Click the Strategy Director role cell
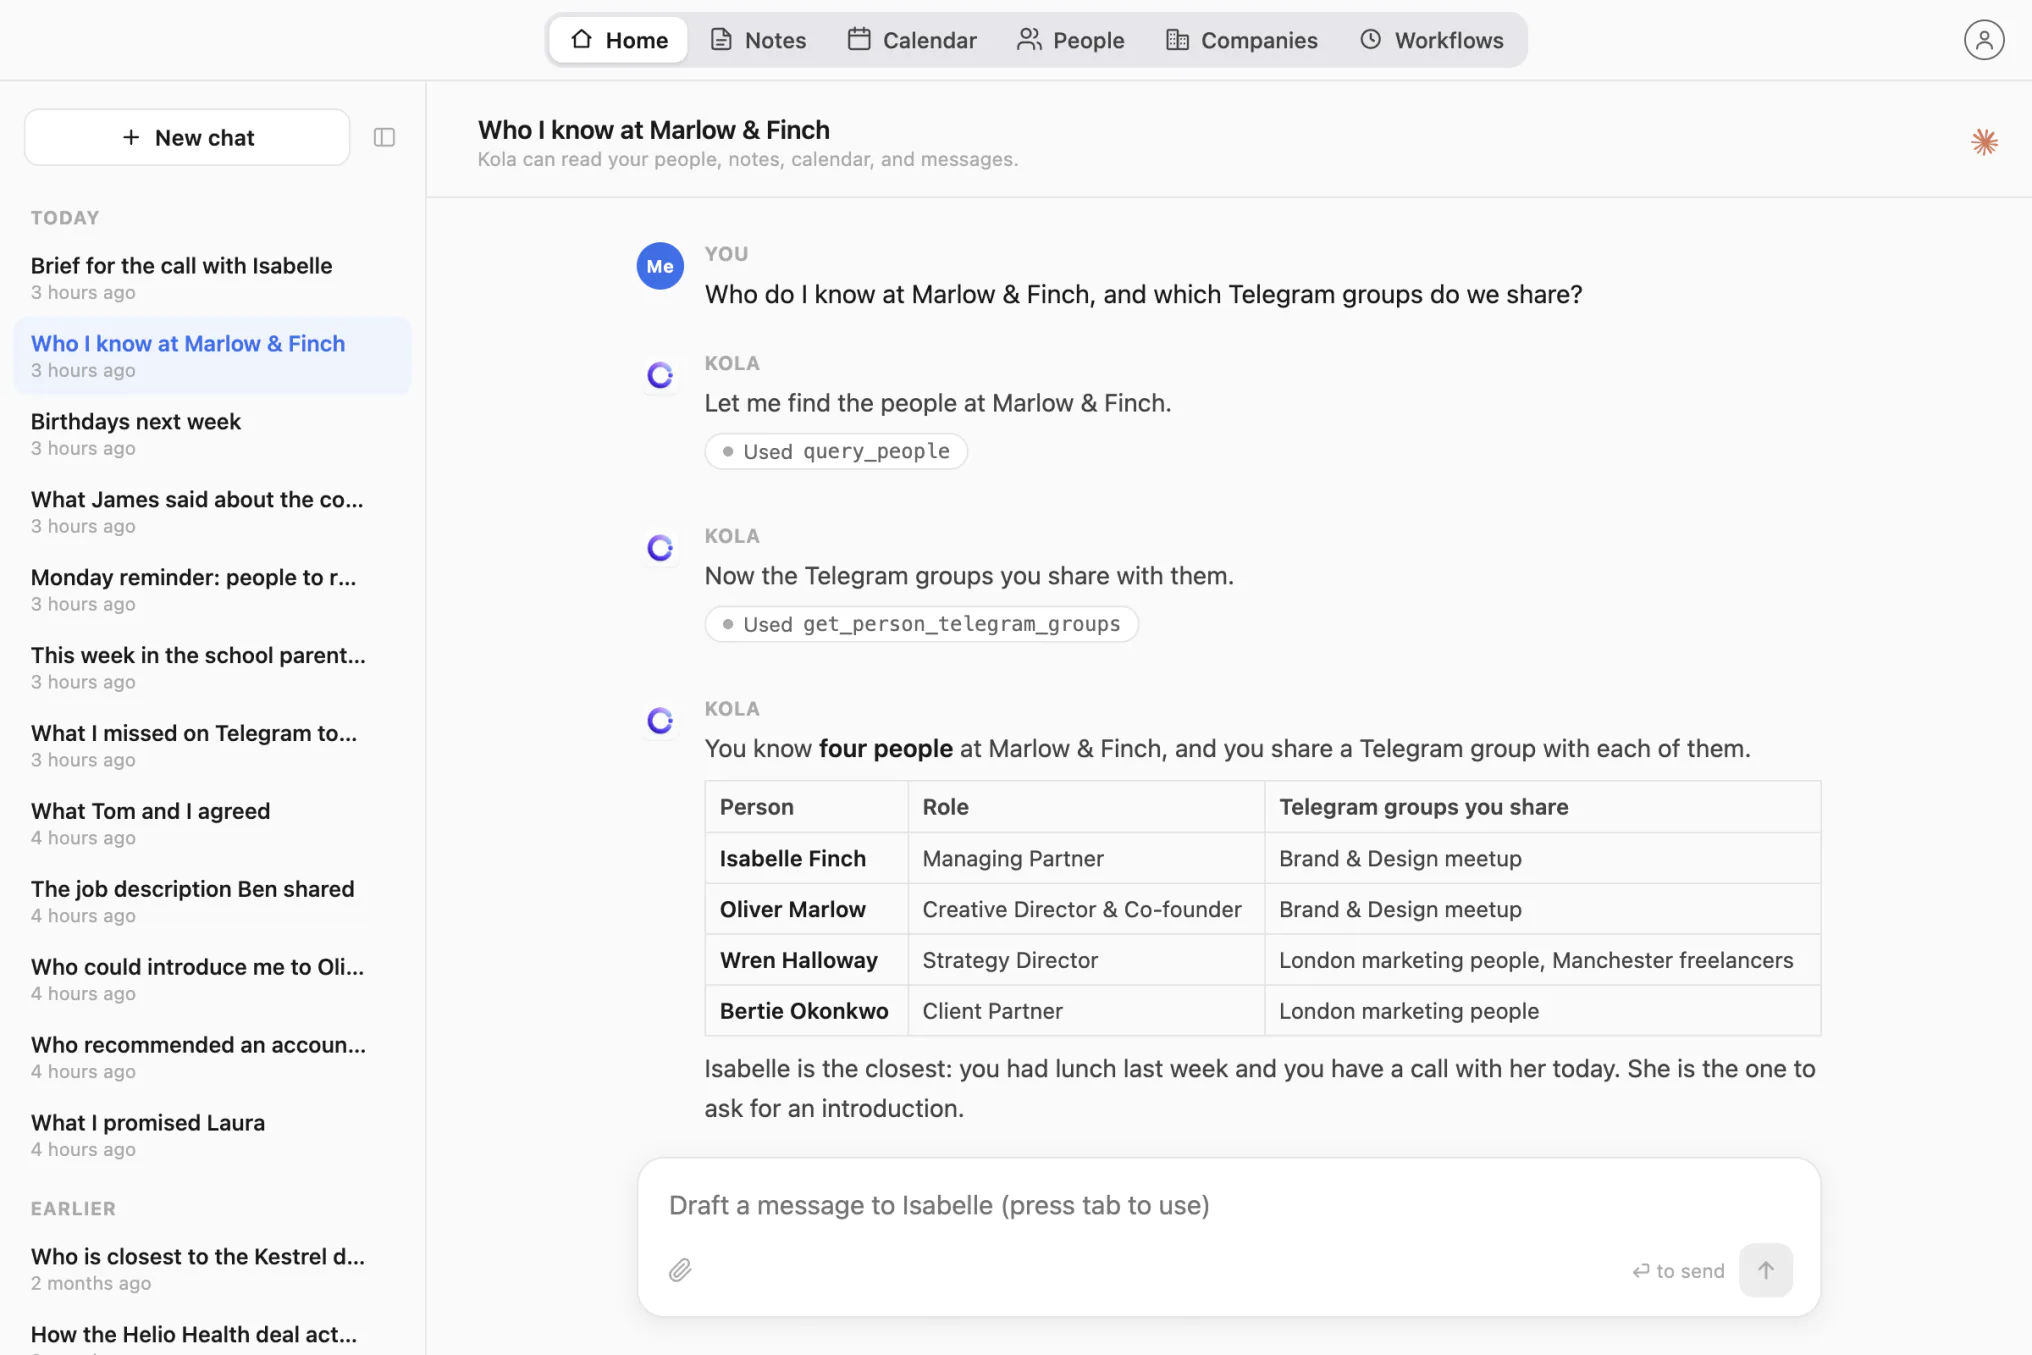 coord(1086,960)
